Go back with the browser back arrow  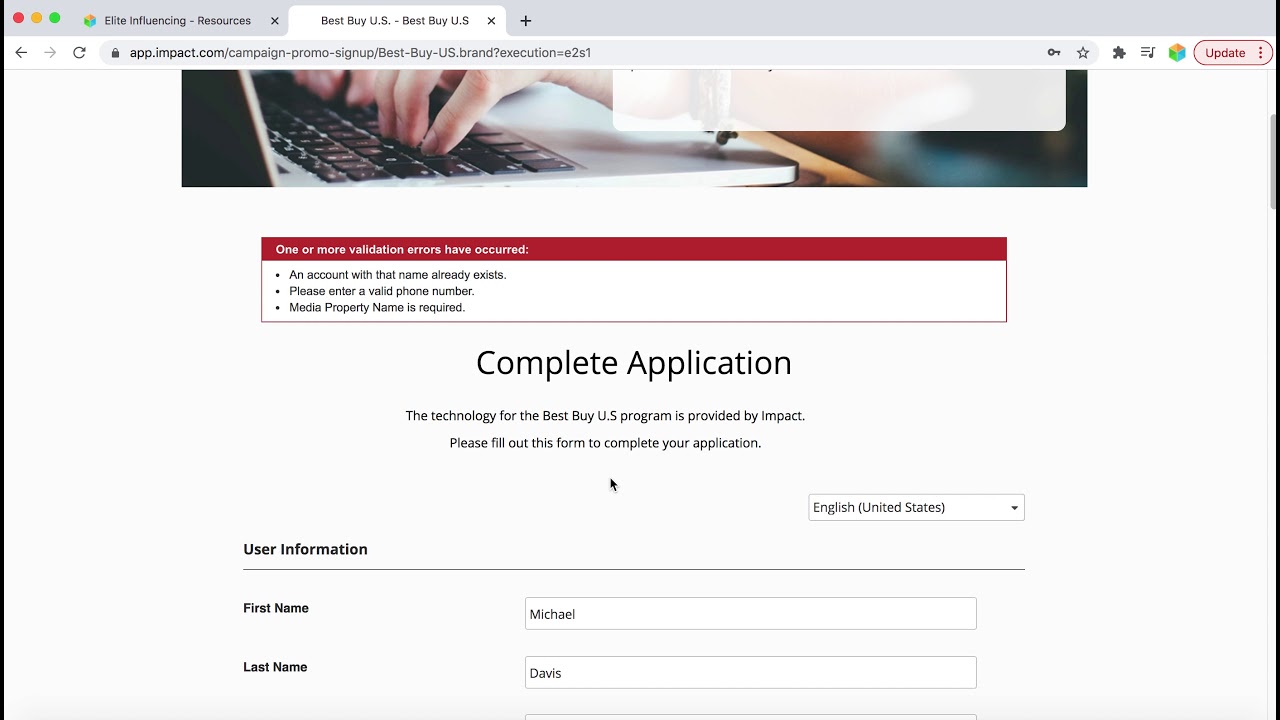click(x=21, y=53)
